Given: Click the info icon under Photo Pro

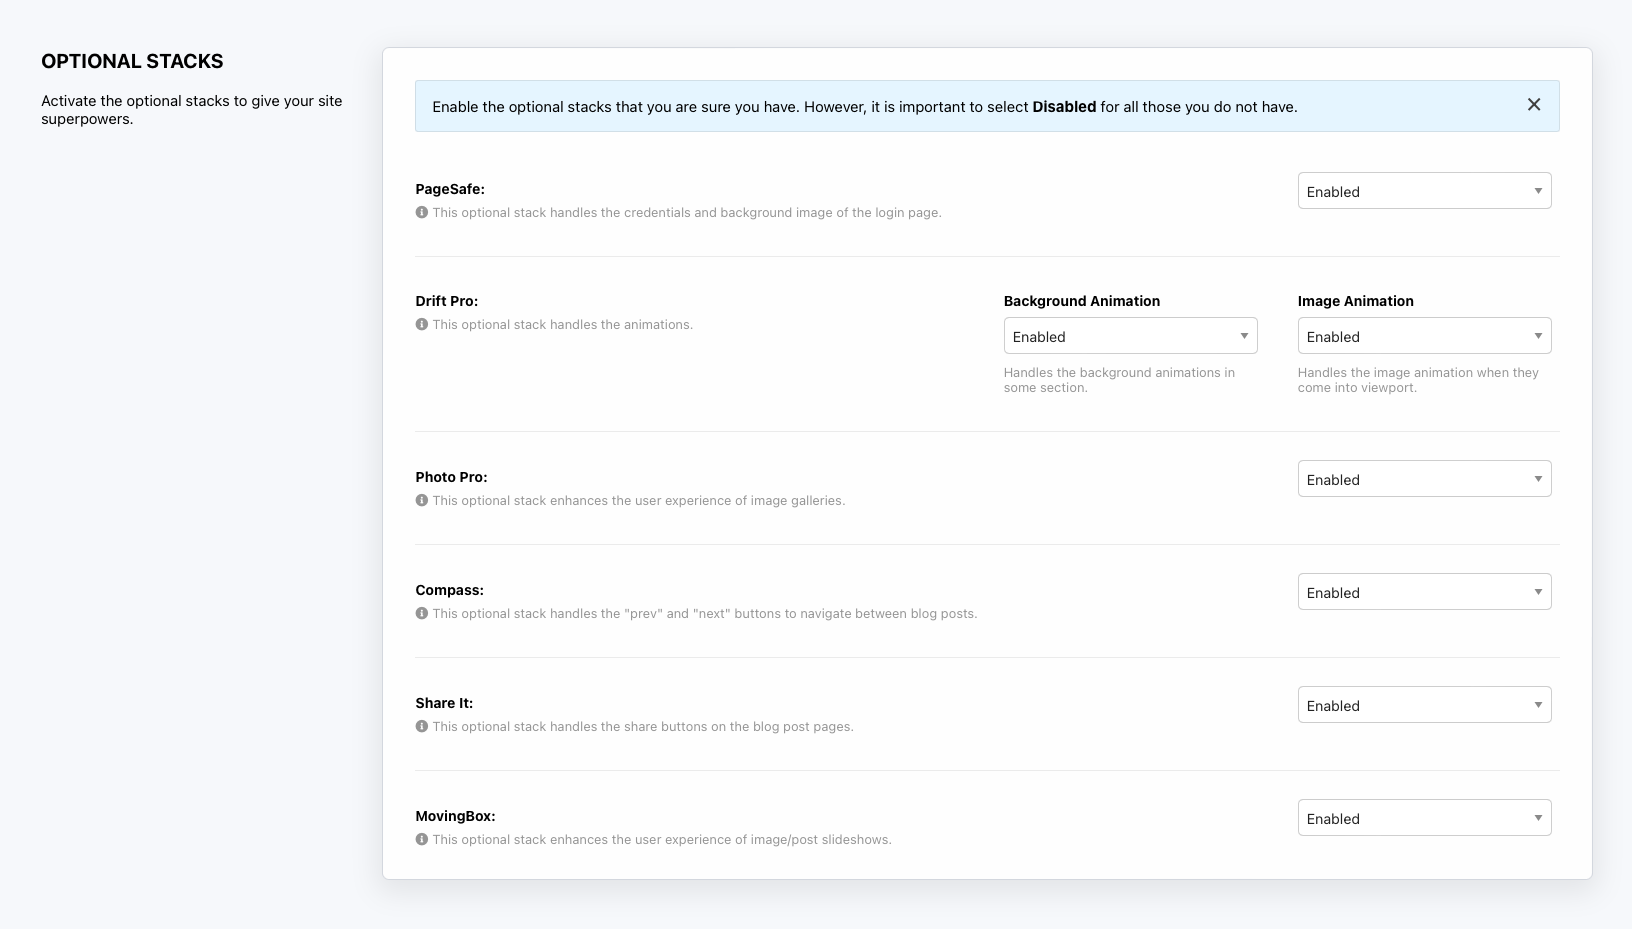Looking at the screenshot, I should point(422,500).
